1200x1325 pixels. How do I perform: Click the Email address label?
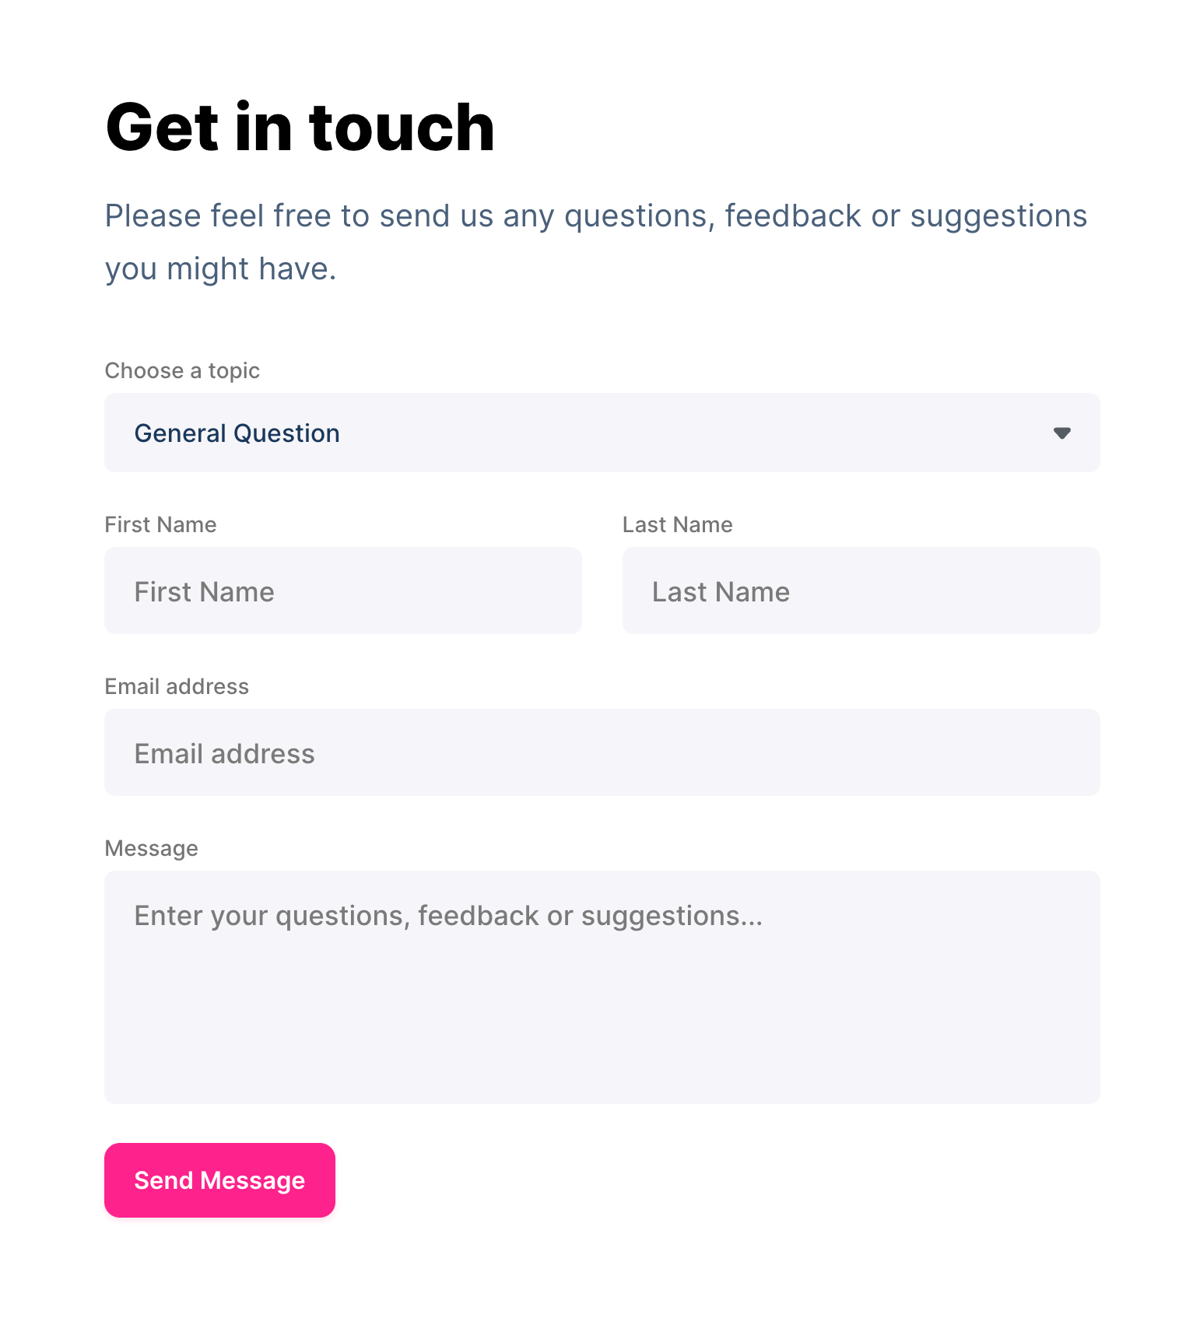(176, 686)
